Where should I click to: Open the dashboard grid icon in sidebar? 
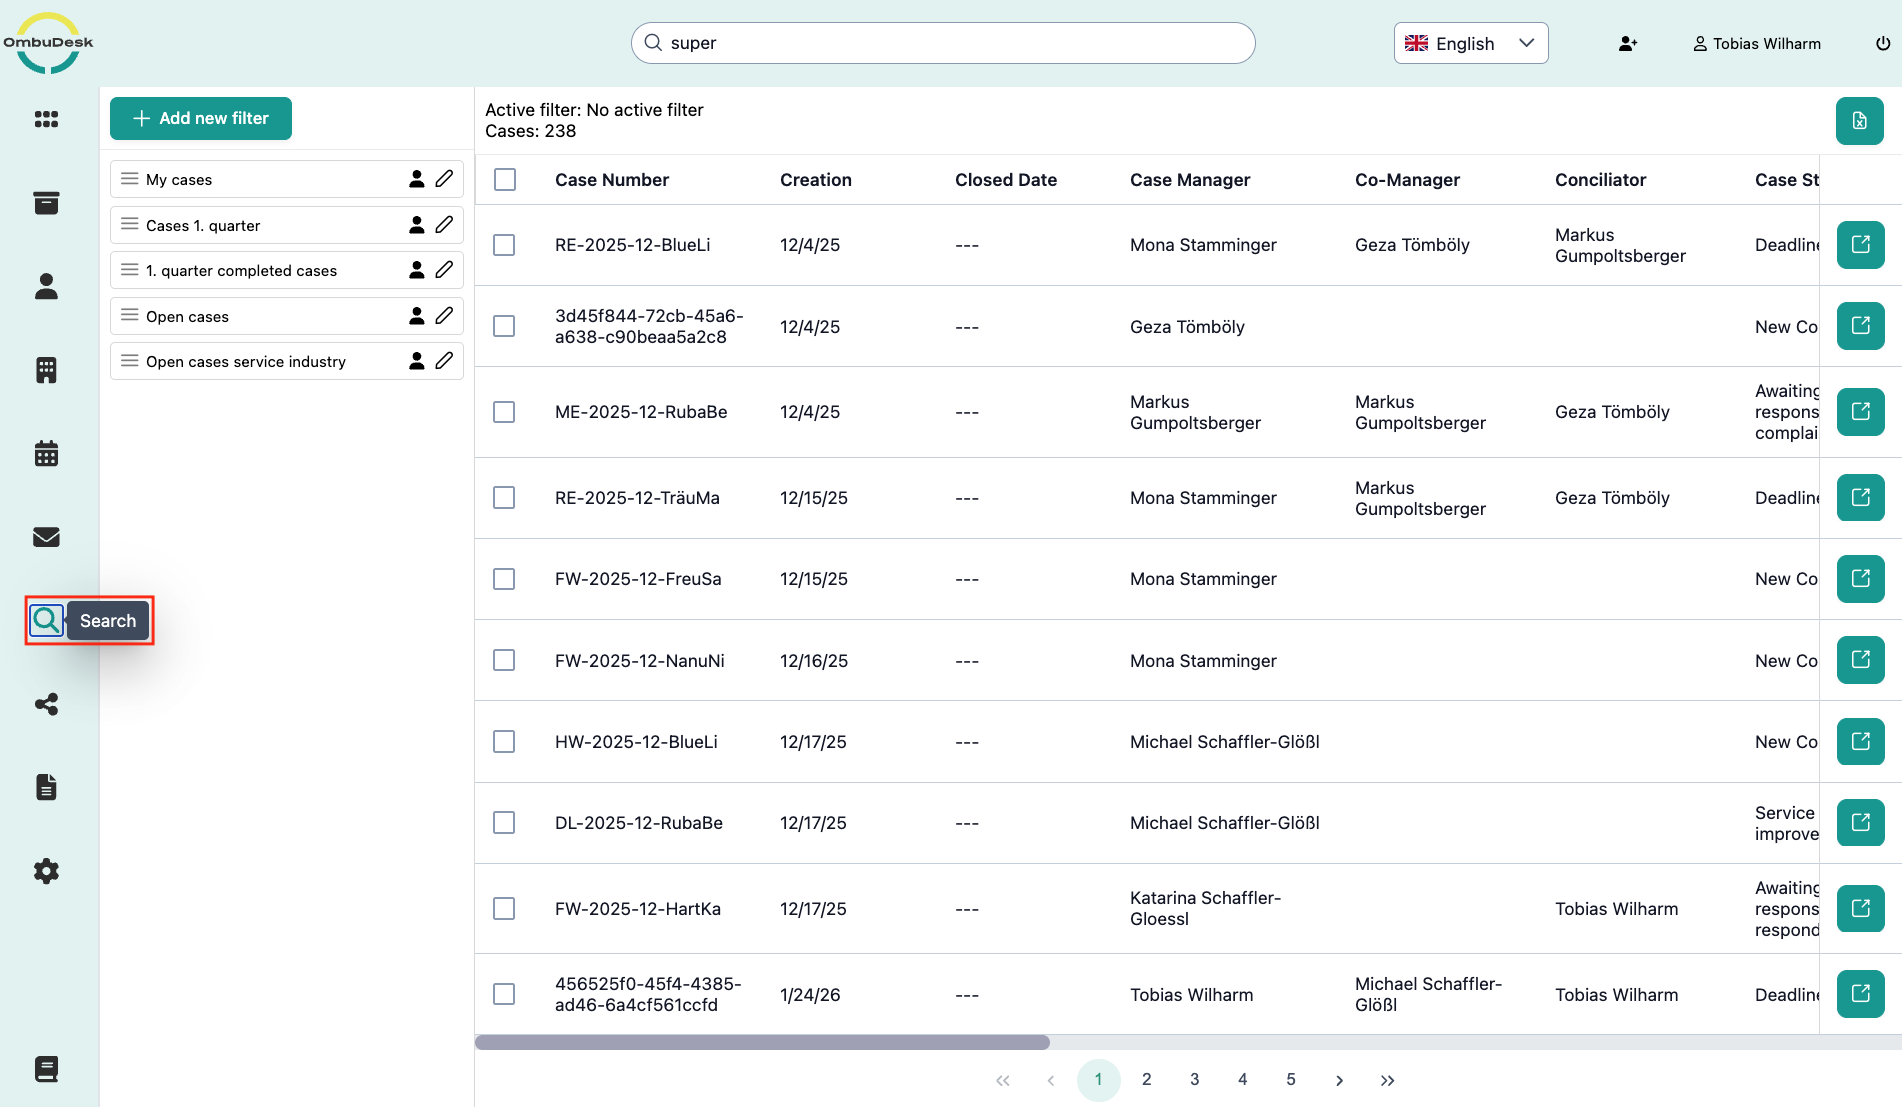[46, 119]
